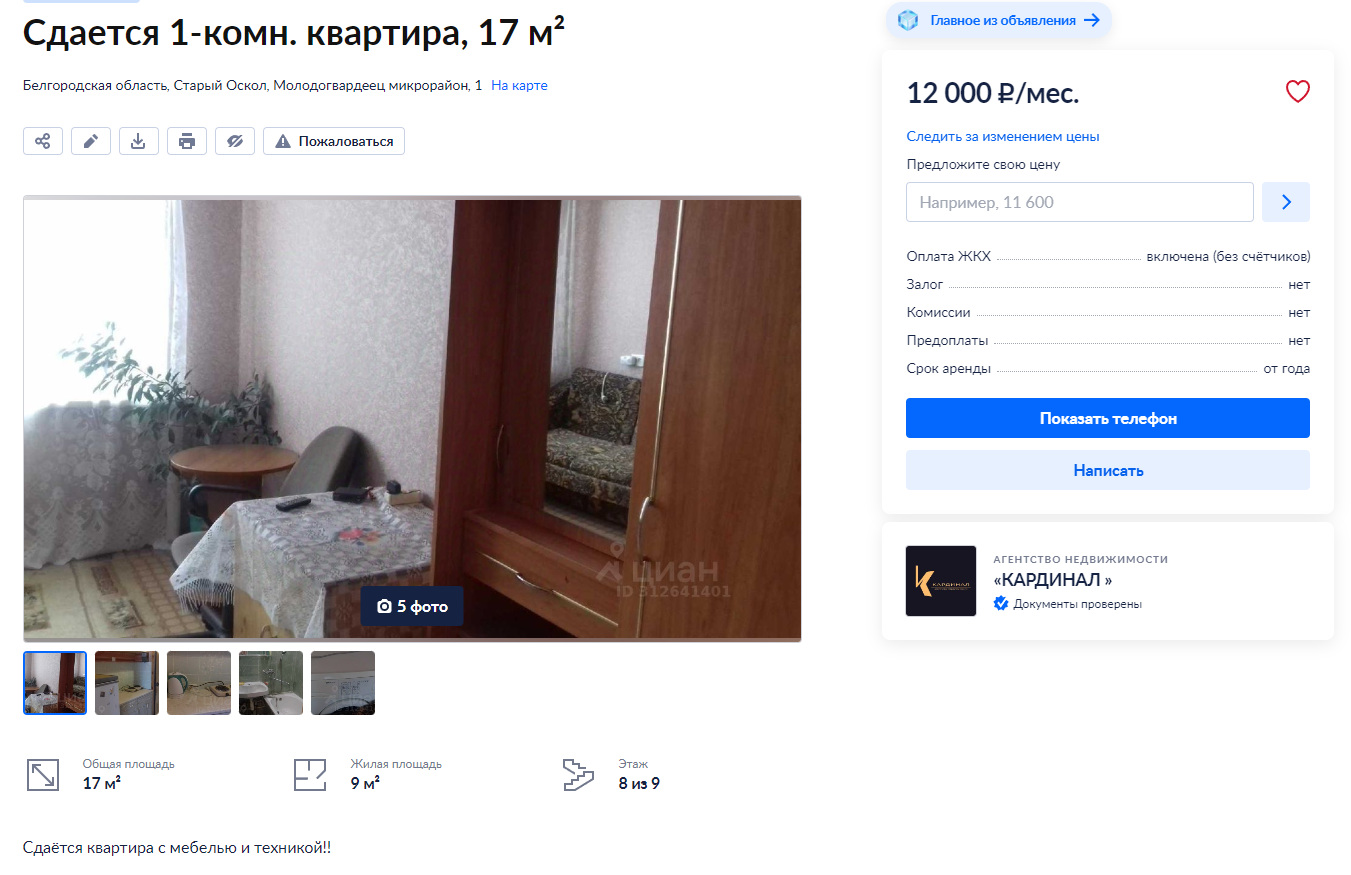The image size is (1351, 875).
Task: Click the share icon button
Action: point(43,141)
